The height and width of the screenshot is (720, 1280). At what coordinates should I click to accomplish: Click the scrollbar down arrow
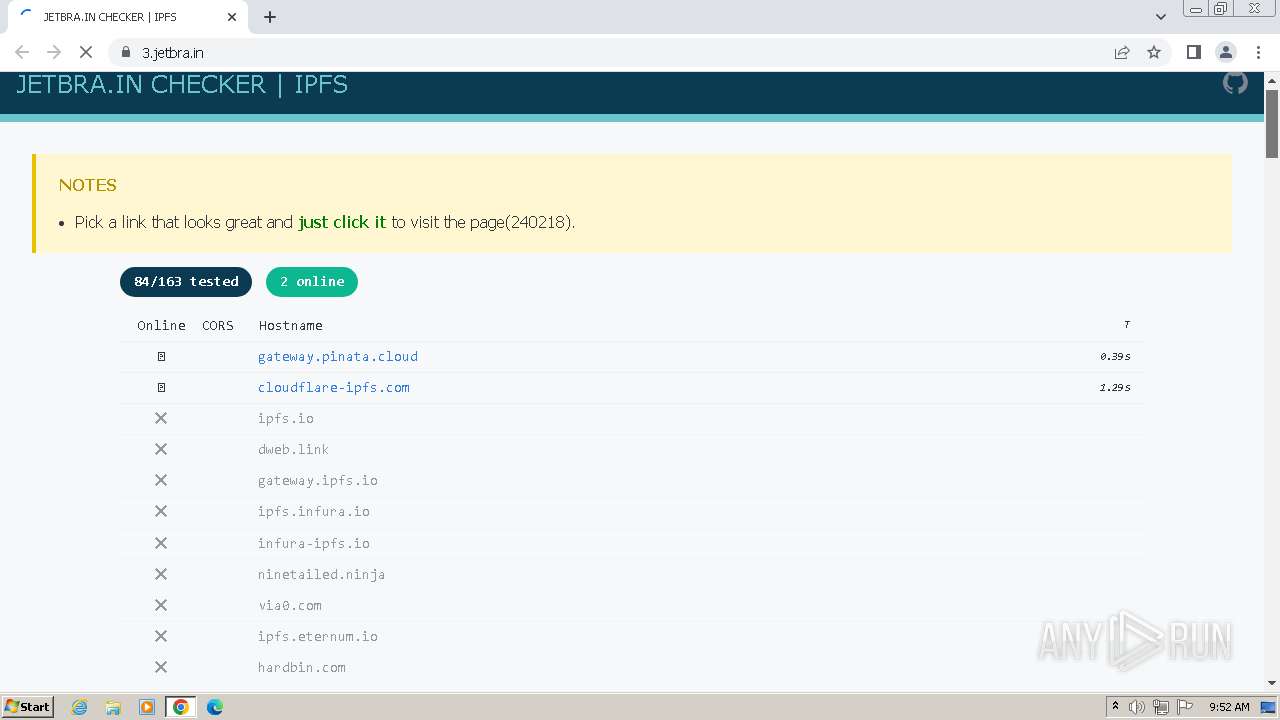point(1272,683)
